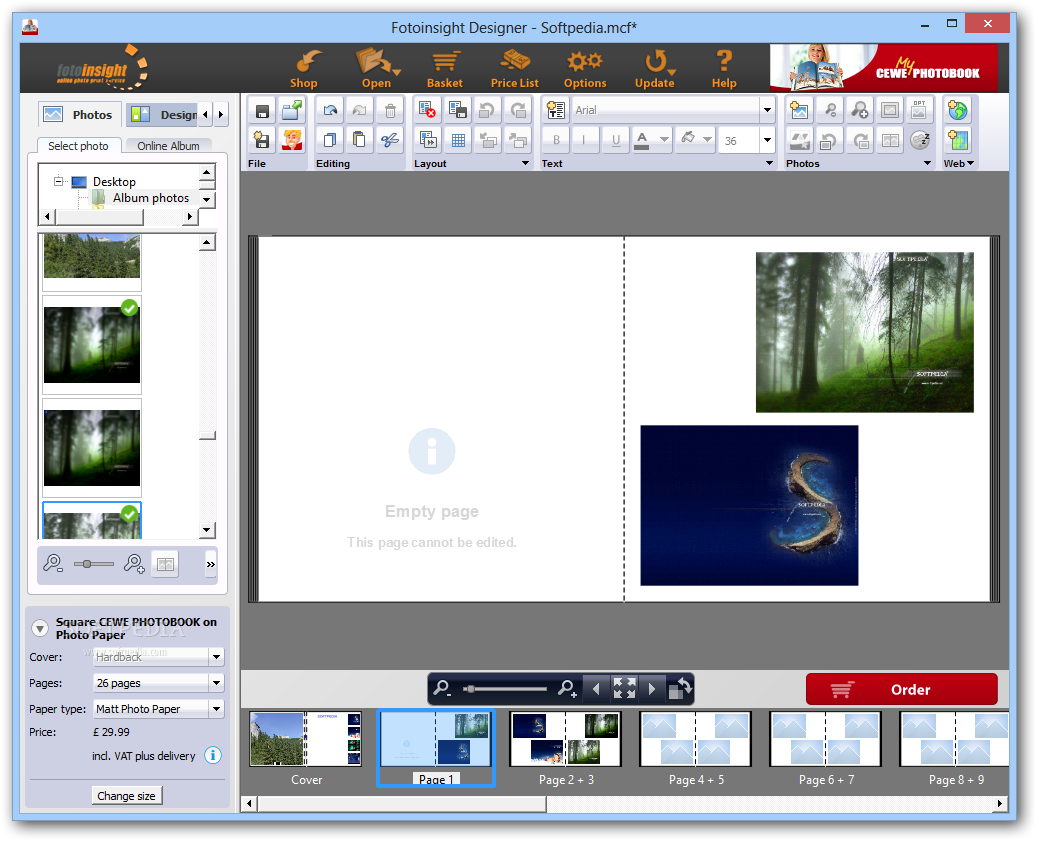Click the Save layout icon
This screenshot has width=1037, height=841.
pyautogui.click(x=458, y=110)
